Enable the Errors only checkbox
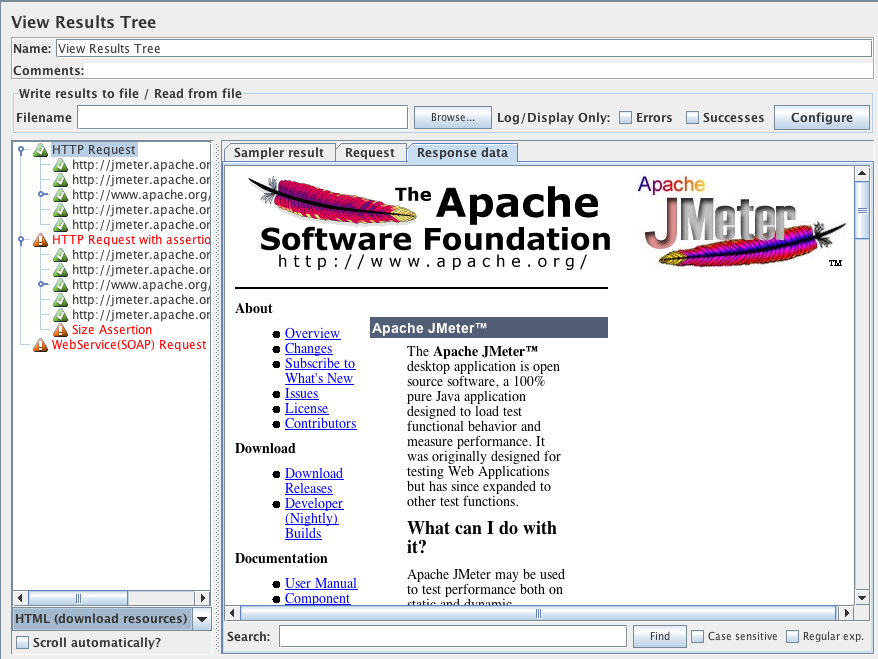This screenshot has width=878, height=659. tap(625, 118)
